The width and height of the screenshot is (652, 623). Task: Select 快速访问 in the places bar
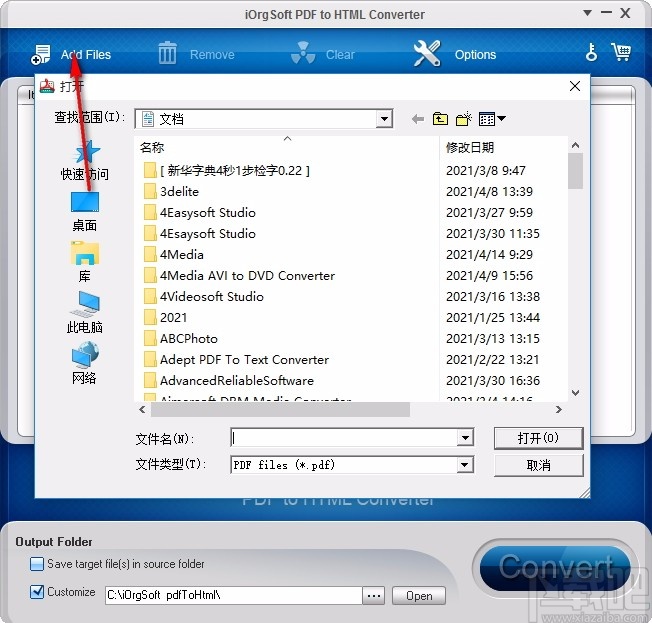85,161
